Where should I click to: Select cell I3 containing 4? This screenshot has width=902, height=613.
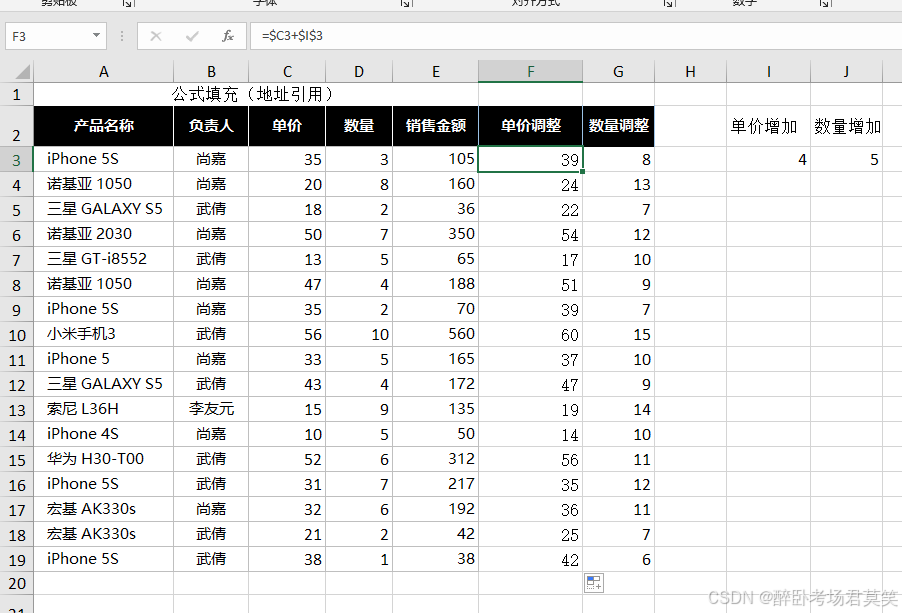coord(769,159)
